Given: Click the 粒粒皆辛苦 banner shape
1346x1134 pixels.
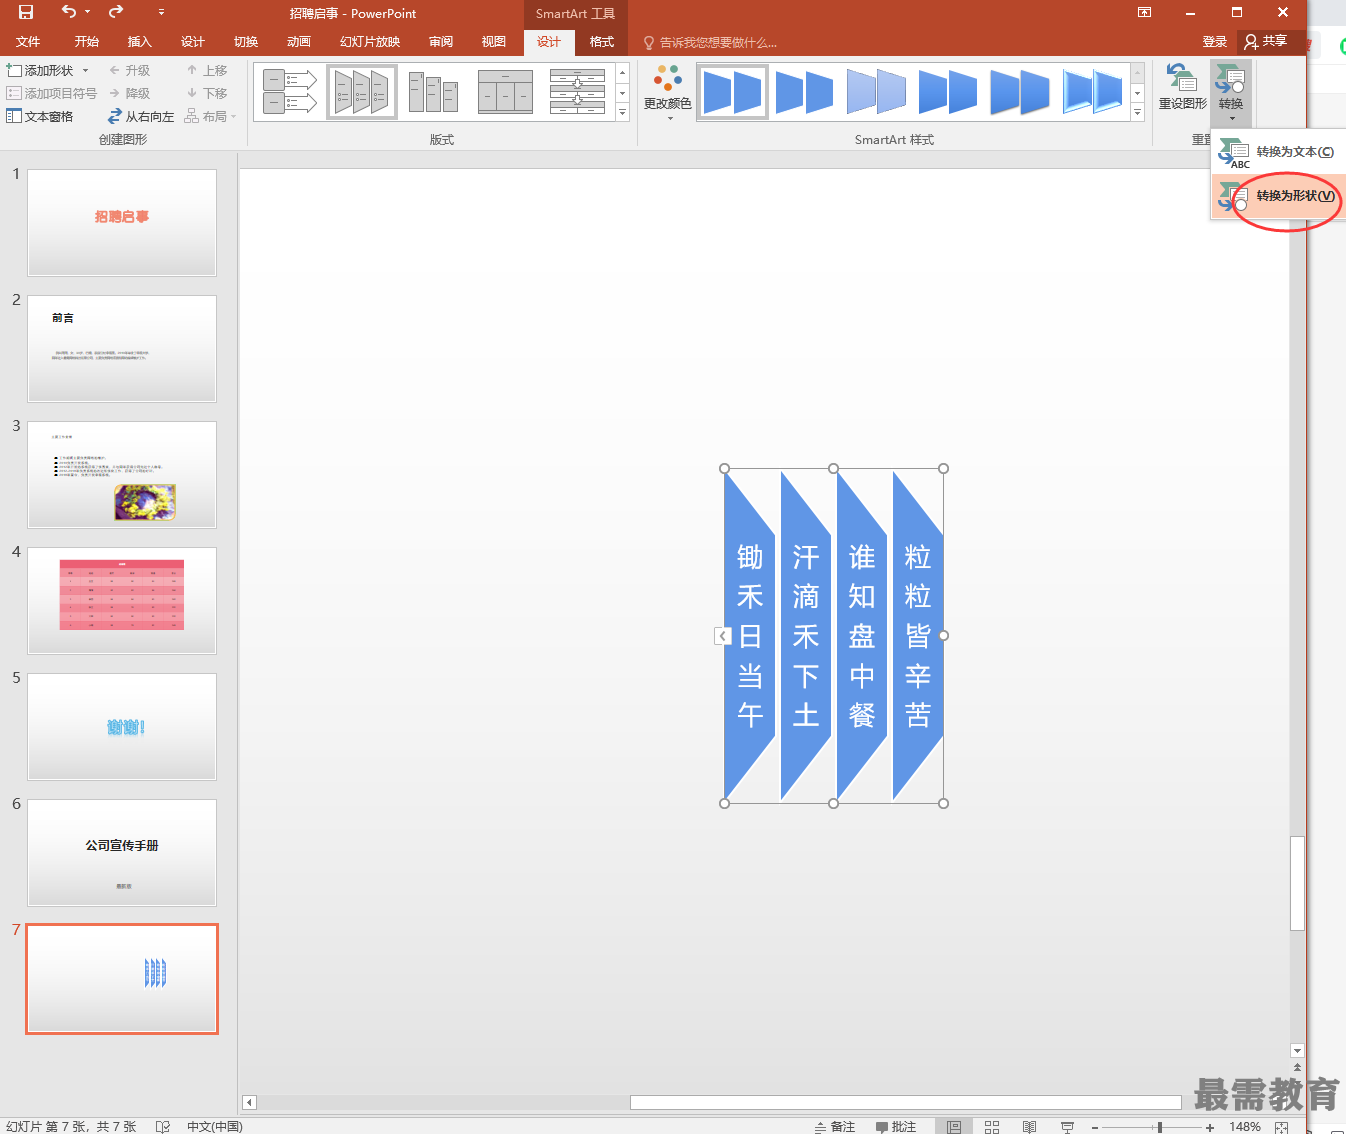Looking at the screenshot, I should (x=918, y=636).
